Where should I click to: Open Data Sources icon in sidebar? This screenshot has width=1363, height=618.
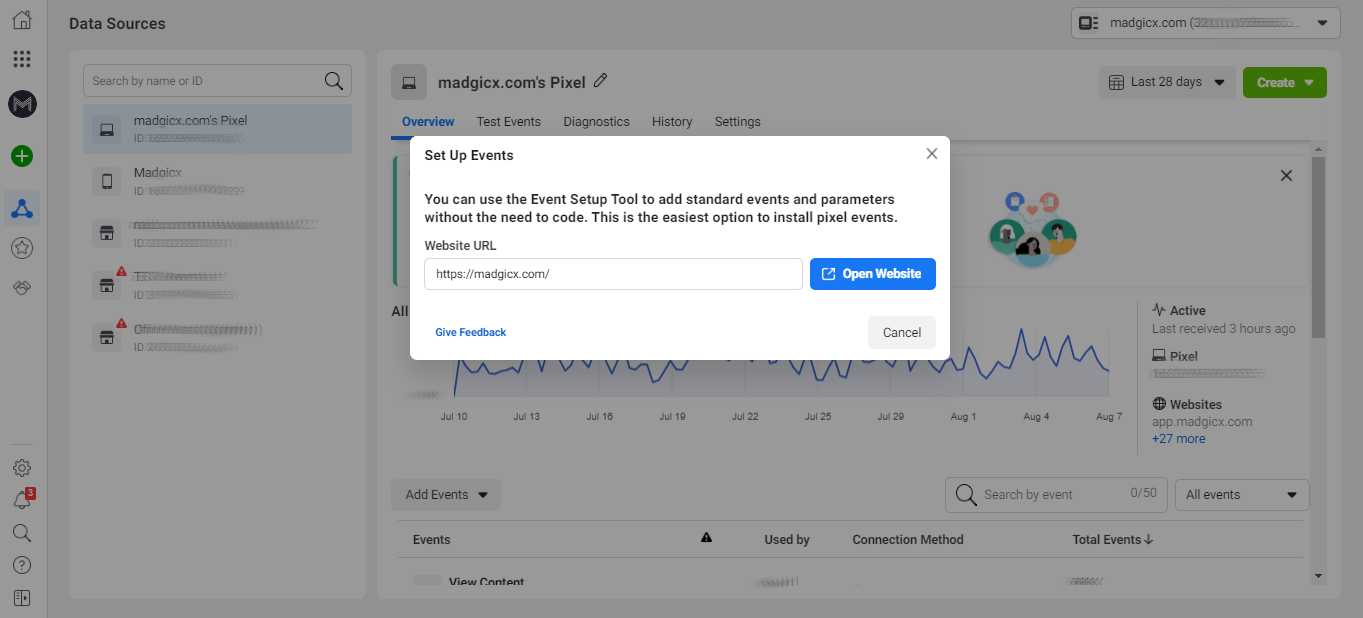point(22,208)
